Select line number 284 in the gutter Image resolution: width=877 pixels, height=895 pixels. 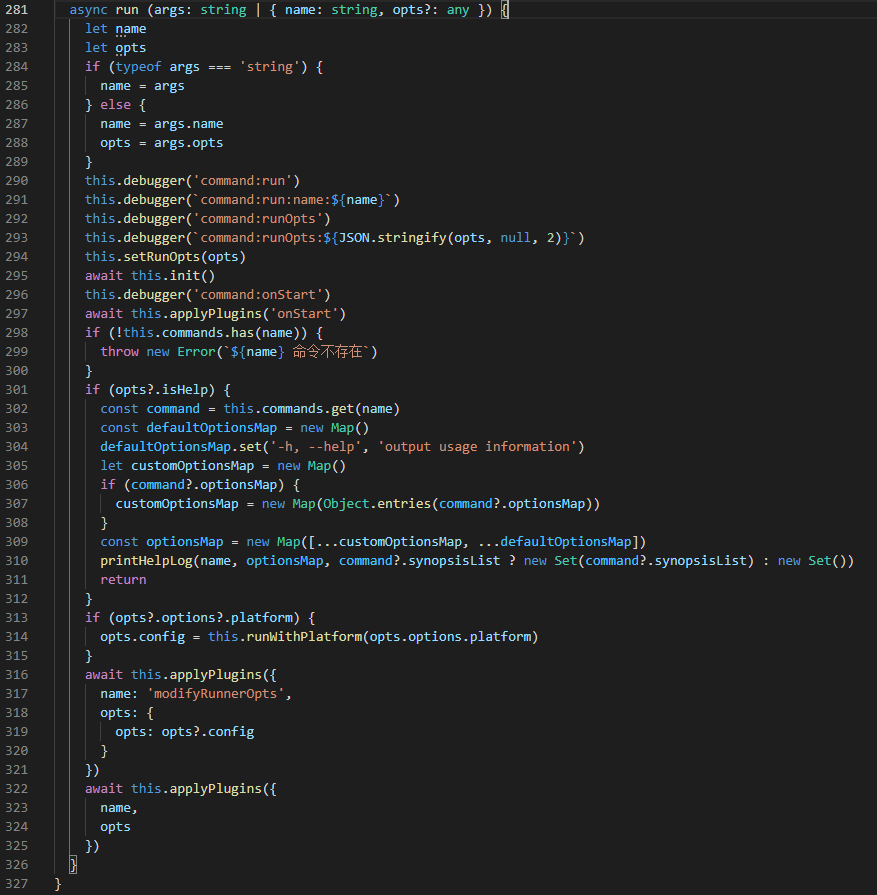(17, 67)
